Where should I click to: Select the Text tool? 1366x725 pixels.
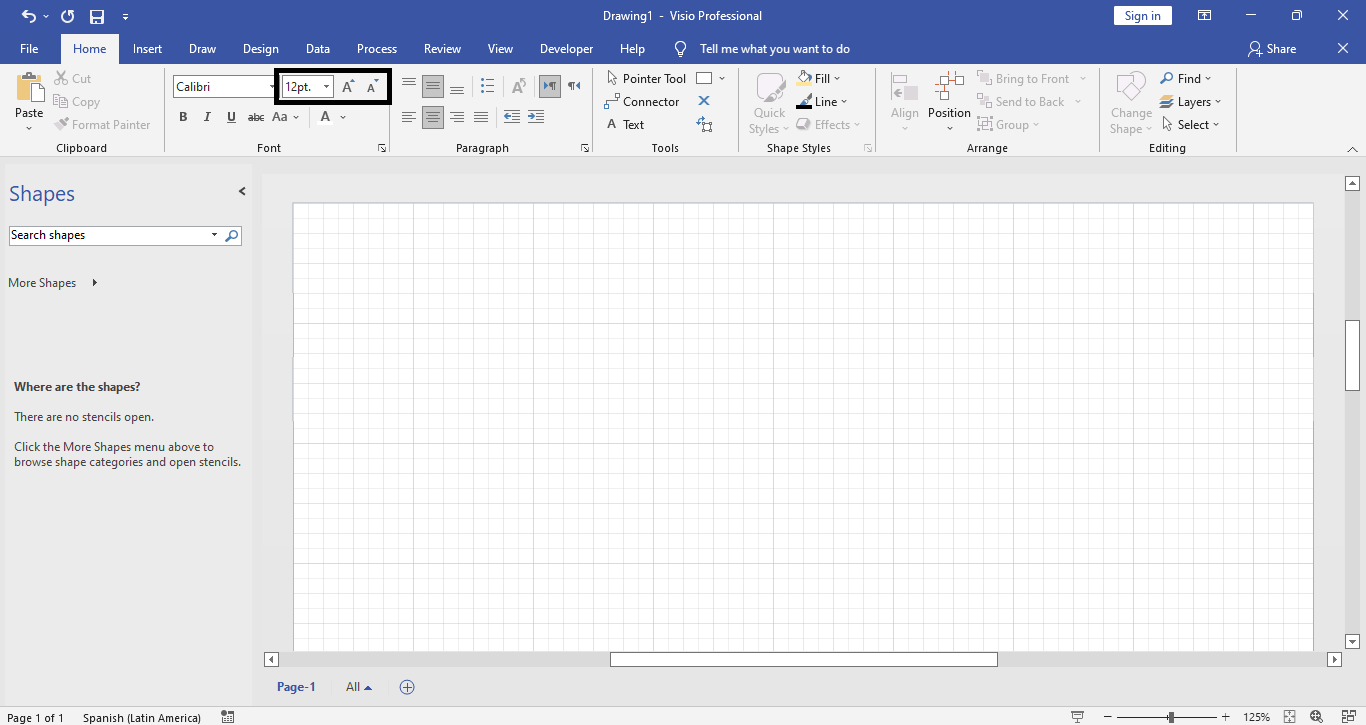coord(625,125)
